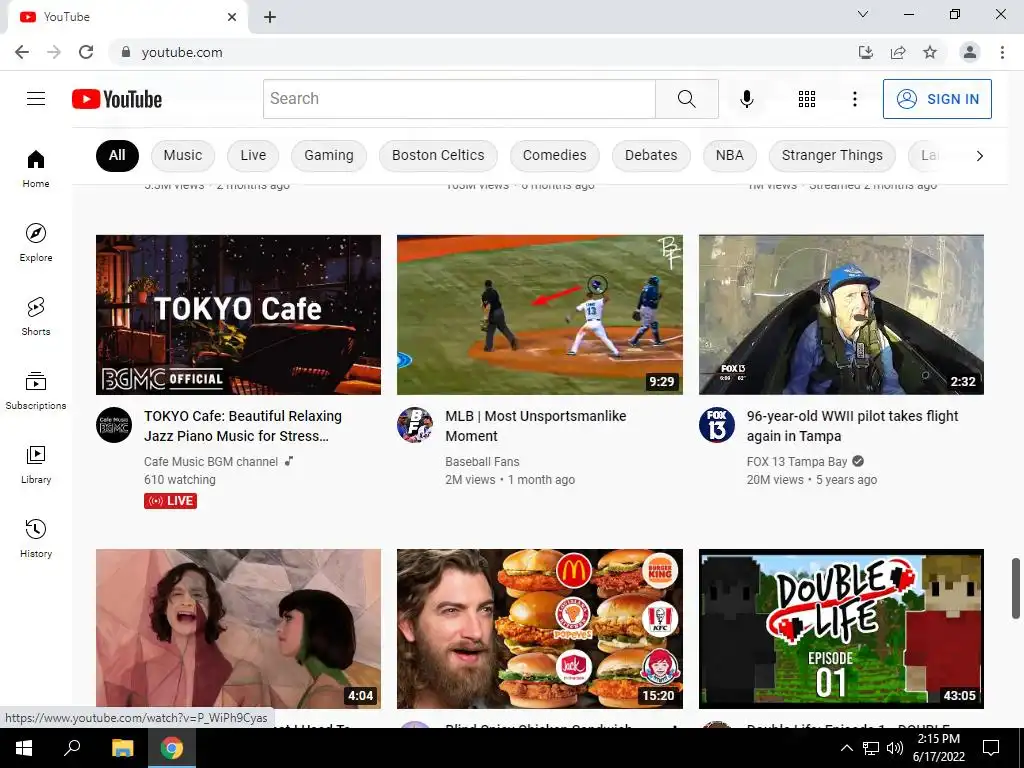1024x768 pixels.
Task: Open the hamburger guide menu
Action: coord(36,99)
